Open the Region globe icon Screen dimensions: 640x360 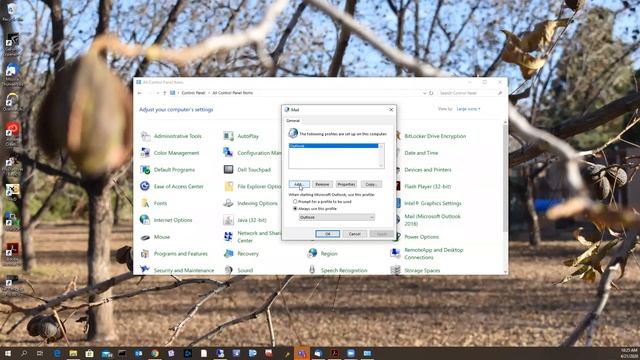(313, 253)
